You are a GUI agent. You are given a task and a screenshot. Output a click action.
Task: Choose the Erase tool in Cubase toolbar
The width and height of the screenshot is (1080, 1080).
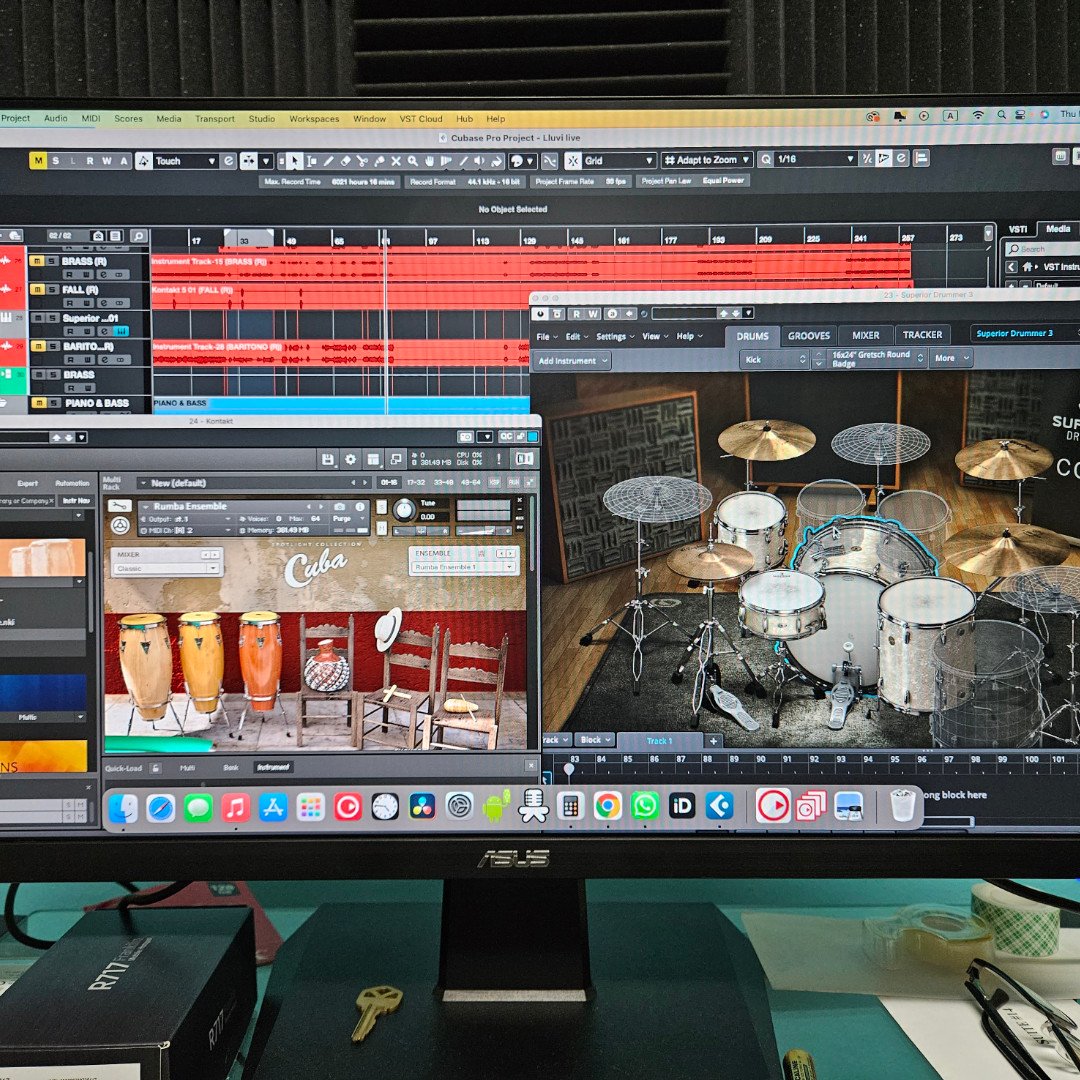coord(345,161)
